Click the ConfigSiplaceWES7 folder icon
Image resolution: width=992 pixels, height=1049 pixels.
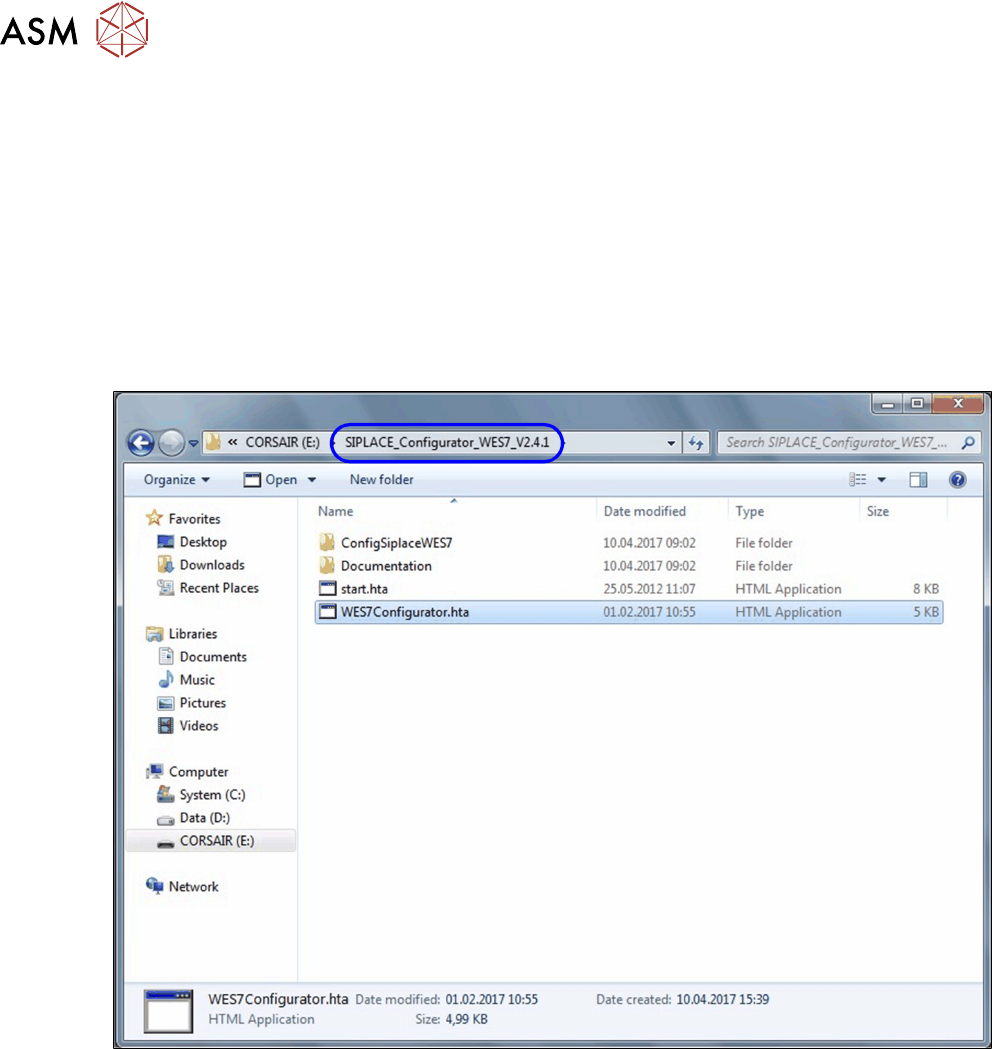[327, 543]
